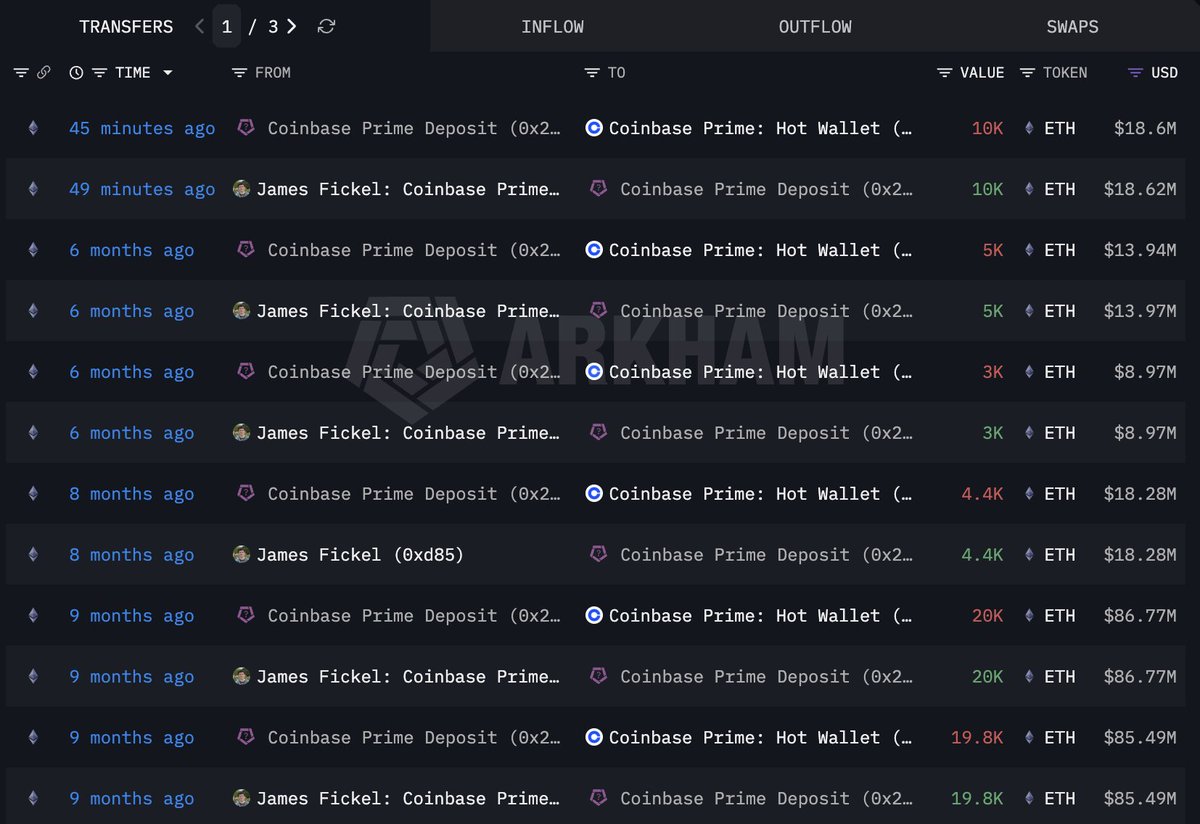This screenshot has height=824, width=1200.
Task: Open Coinbase Prime Hot Wallet in 4.4K ETH row
Action: (760, 494)
